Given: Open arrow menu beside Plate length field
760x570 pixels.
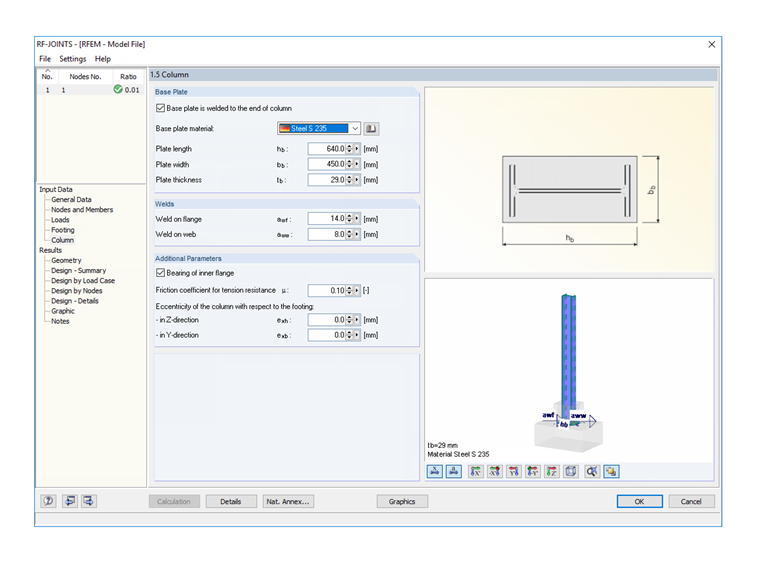Looking at the screenshot, I should tap(358, 149).
